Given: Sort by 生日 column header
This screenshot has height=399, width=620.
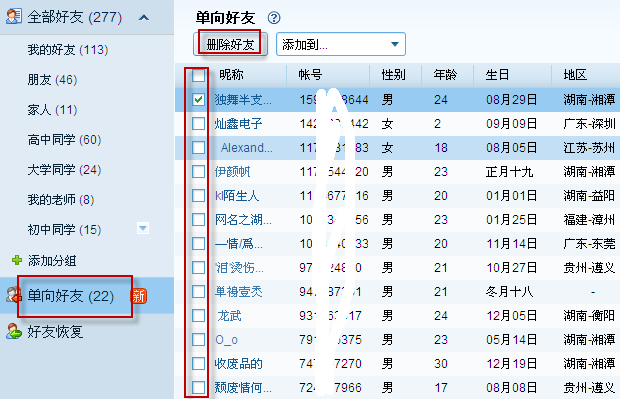Looking at the screenshot, I should (497, 74).
